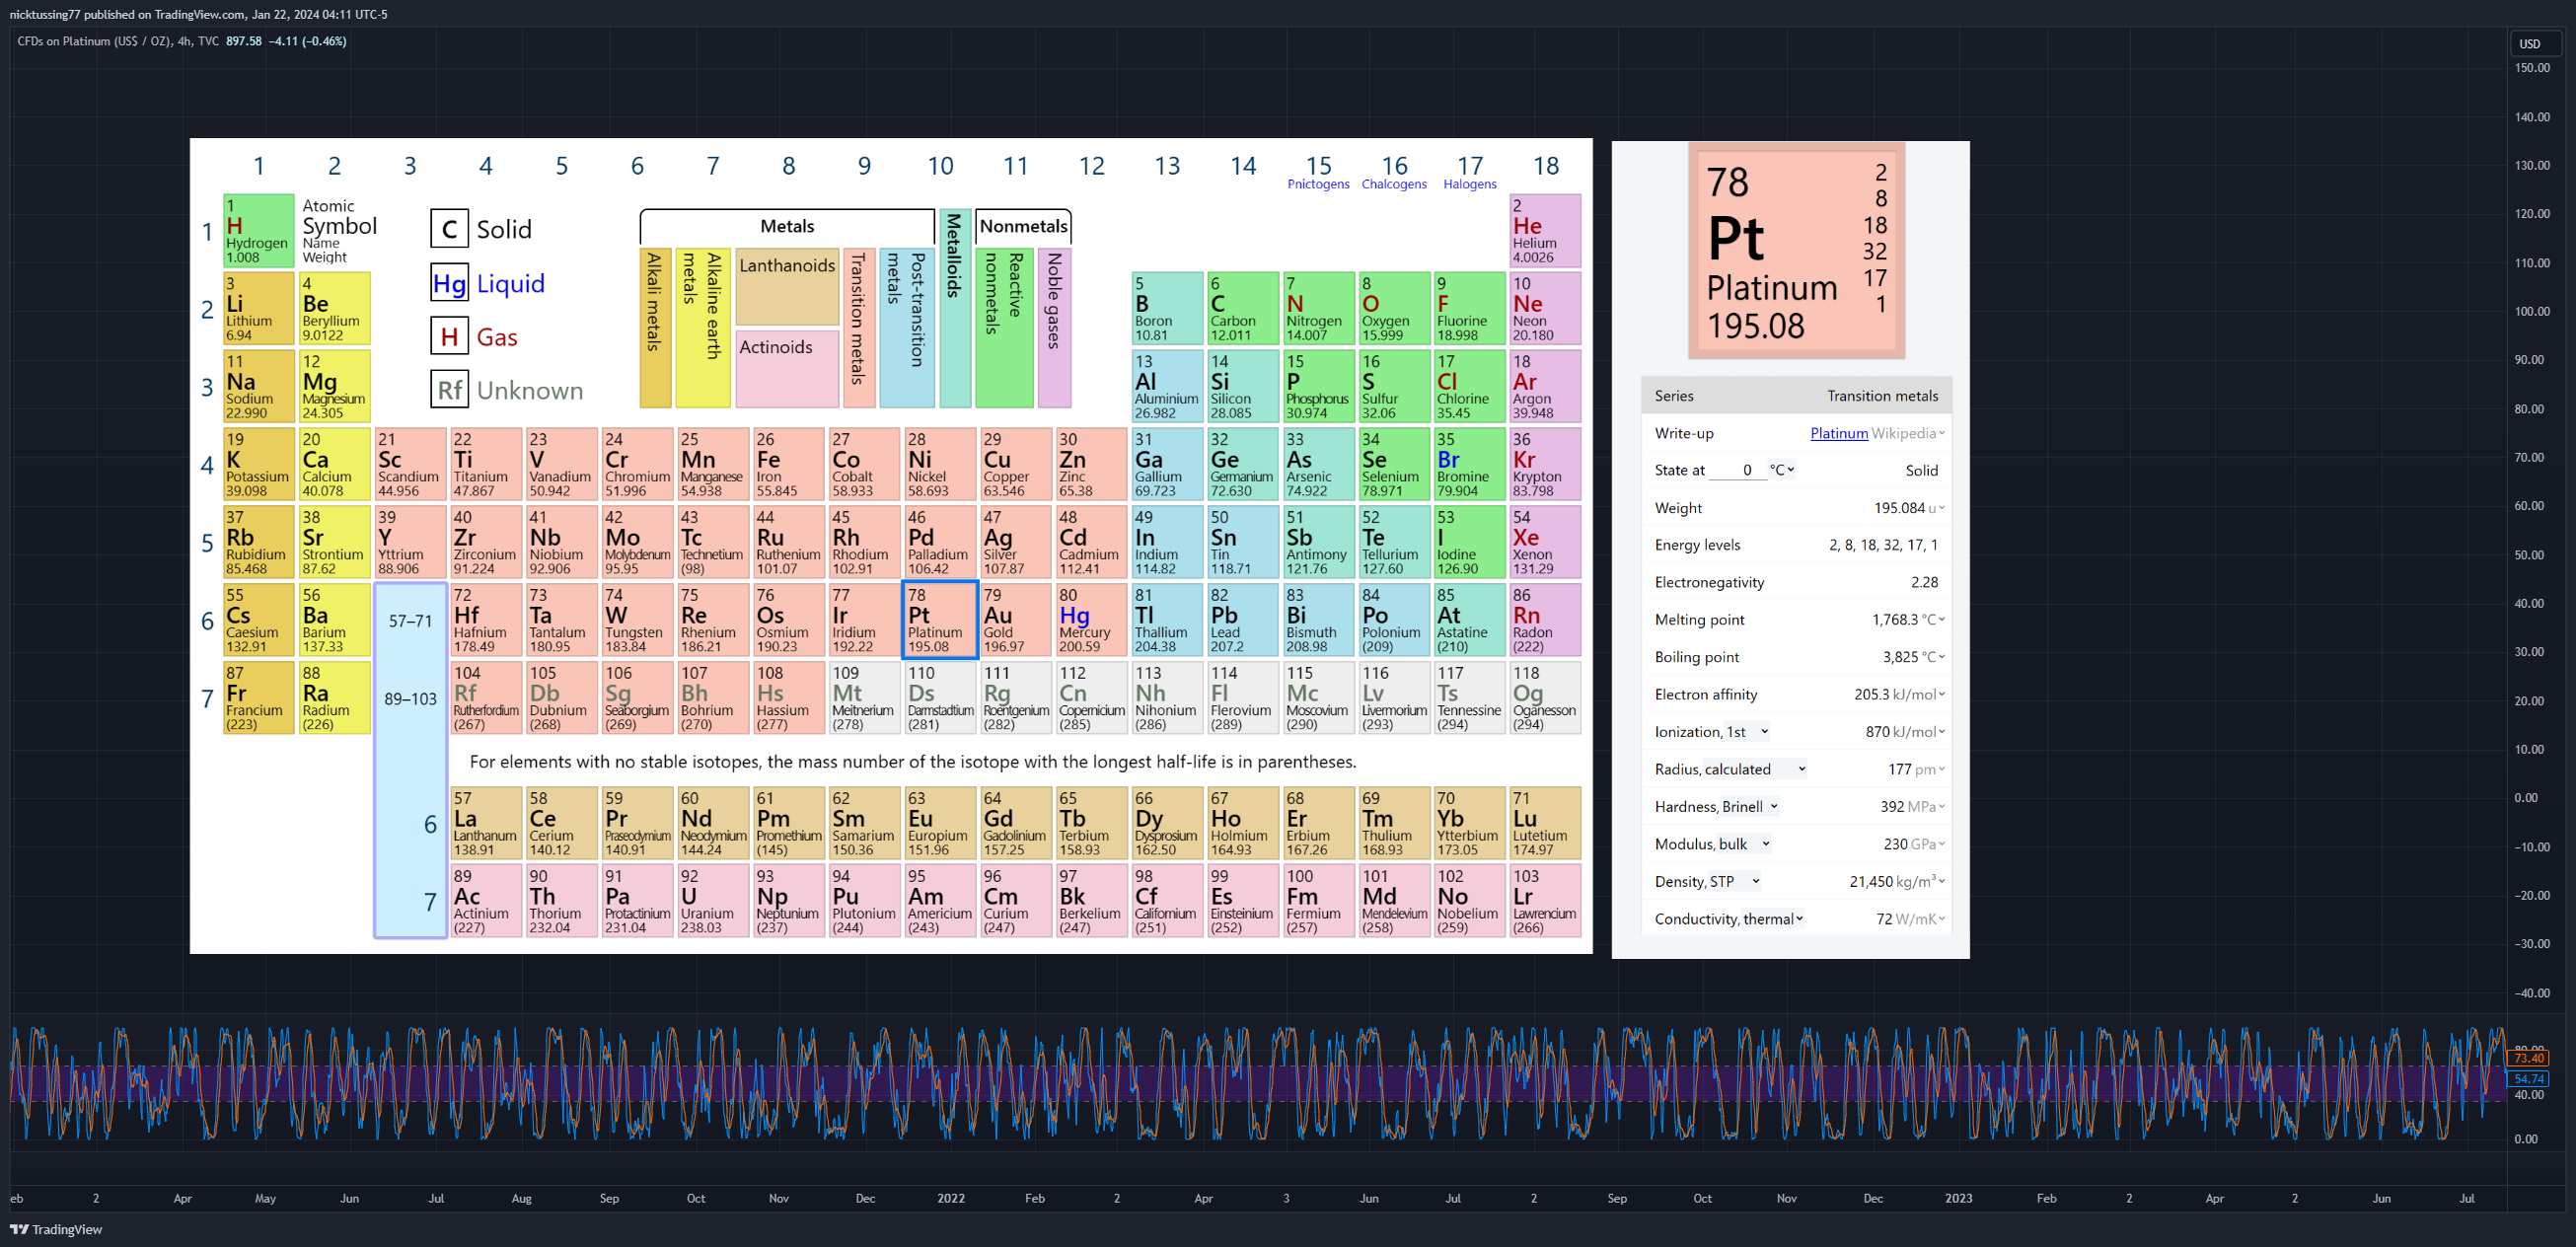Select the Francium element cell (87 Fr)
2576x1247 pixels.
(258, 698)
